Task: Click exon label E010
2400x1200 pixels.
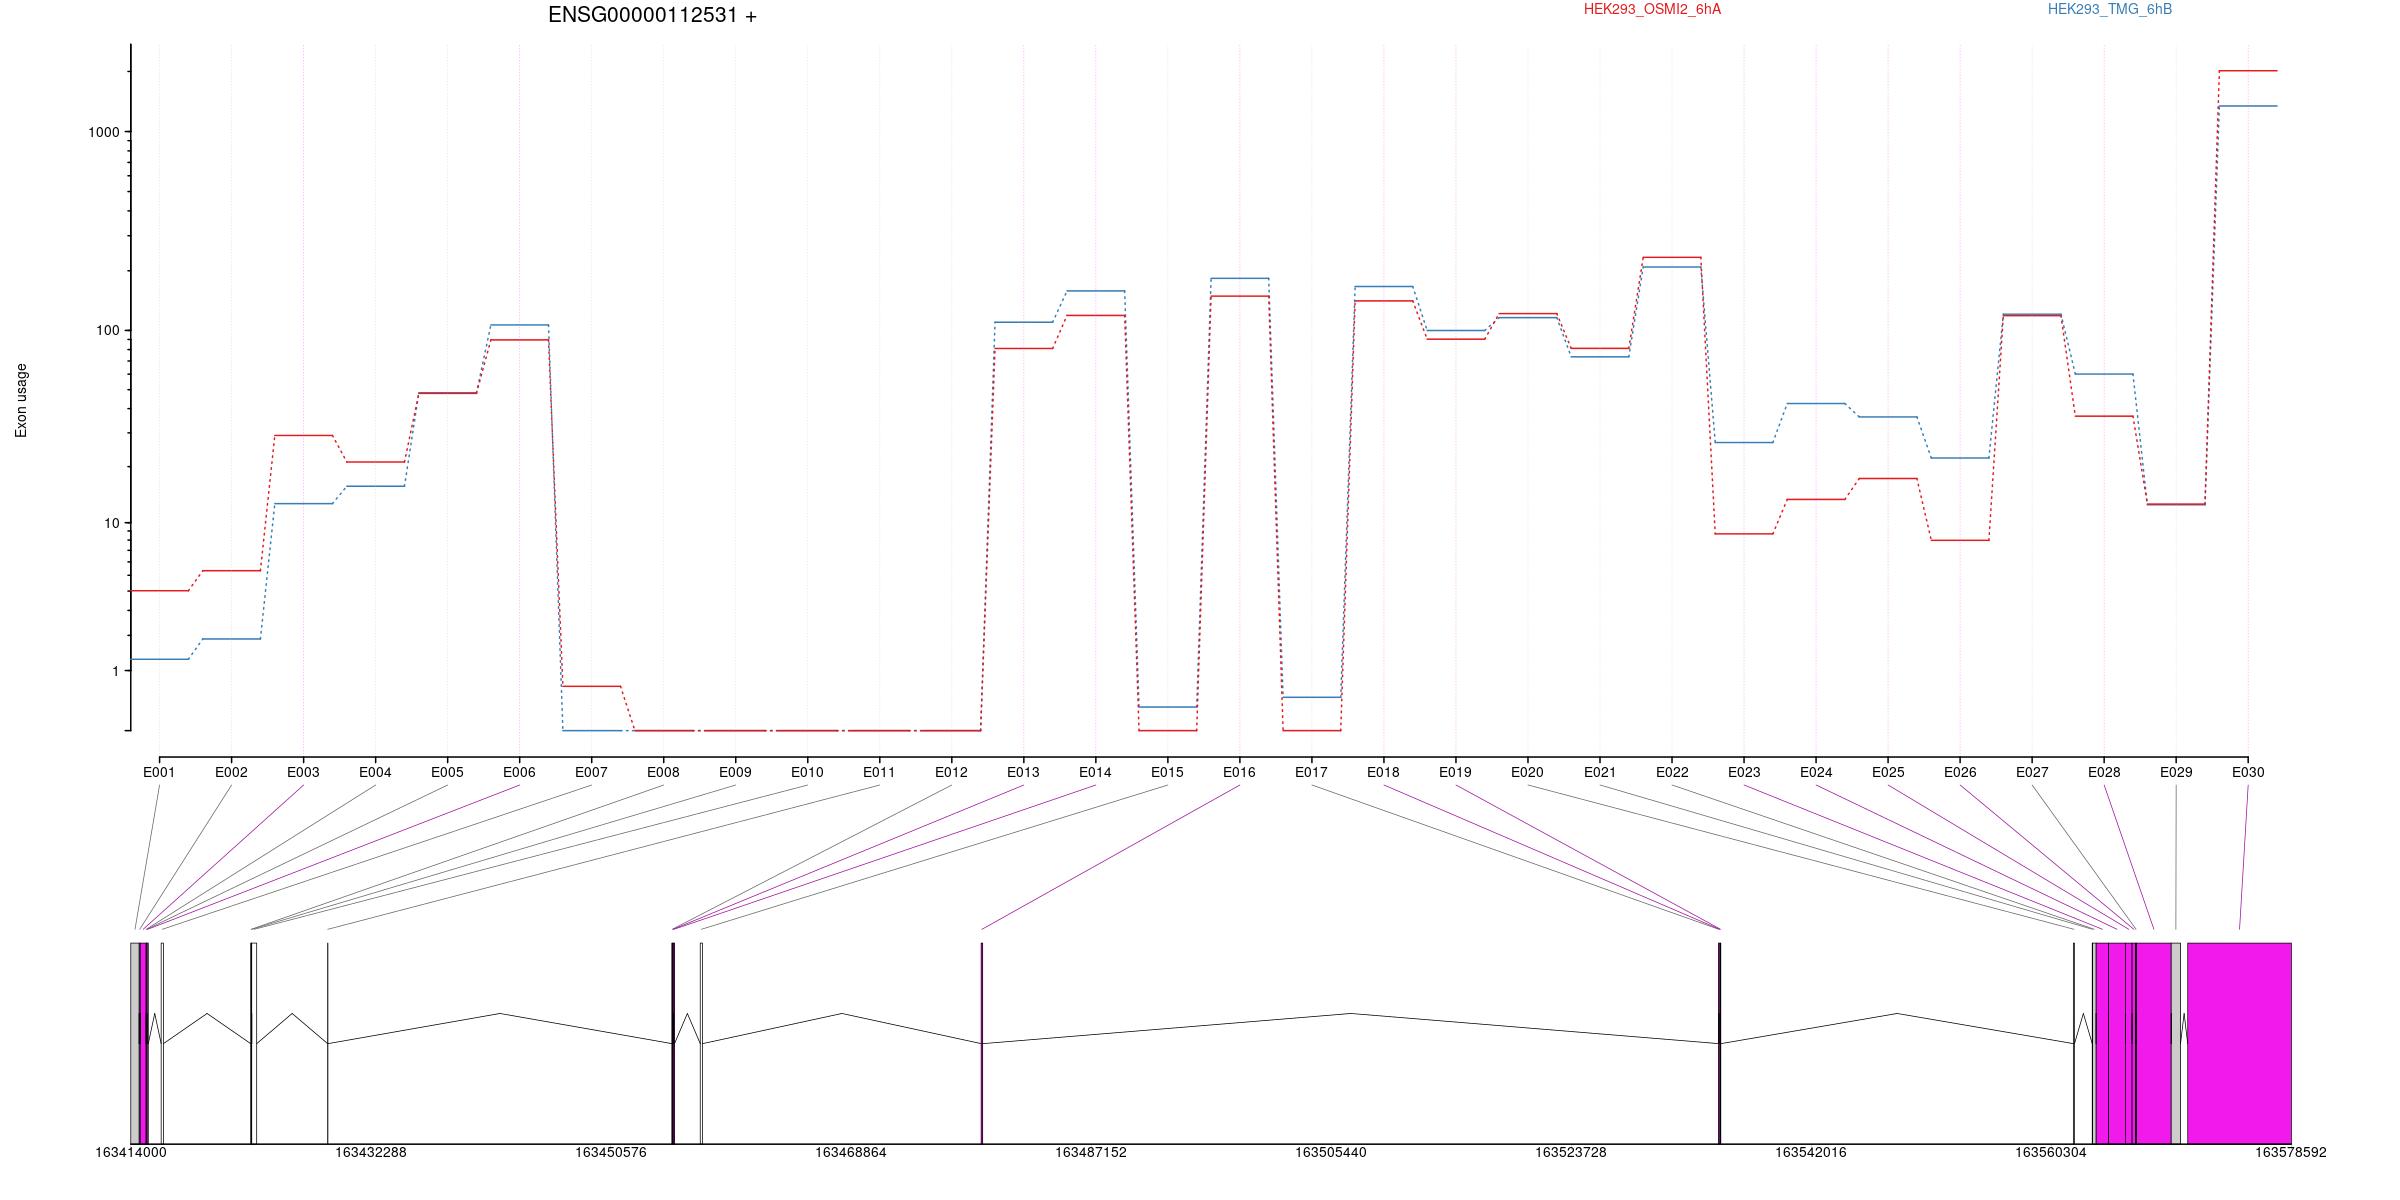Action: click(807, 772)
